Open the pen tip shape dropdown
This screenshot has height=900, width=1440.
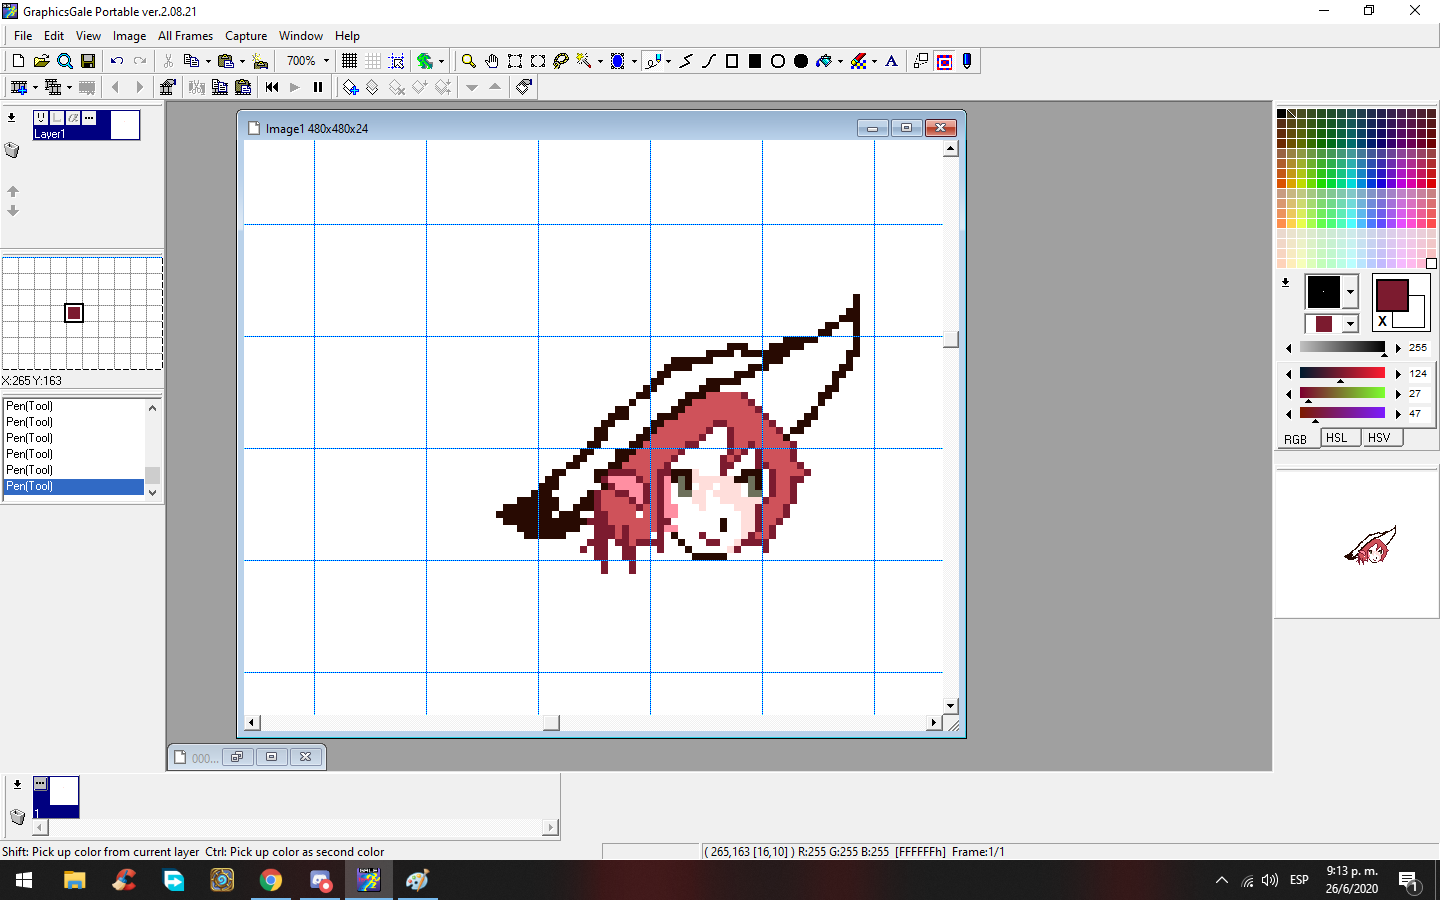(1350, 292)
